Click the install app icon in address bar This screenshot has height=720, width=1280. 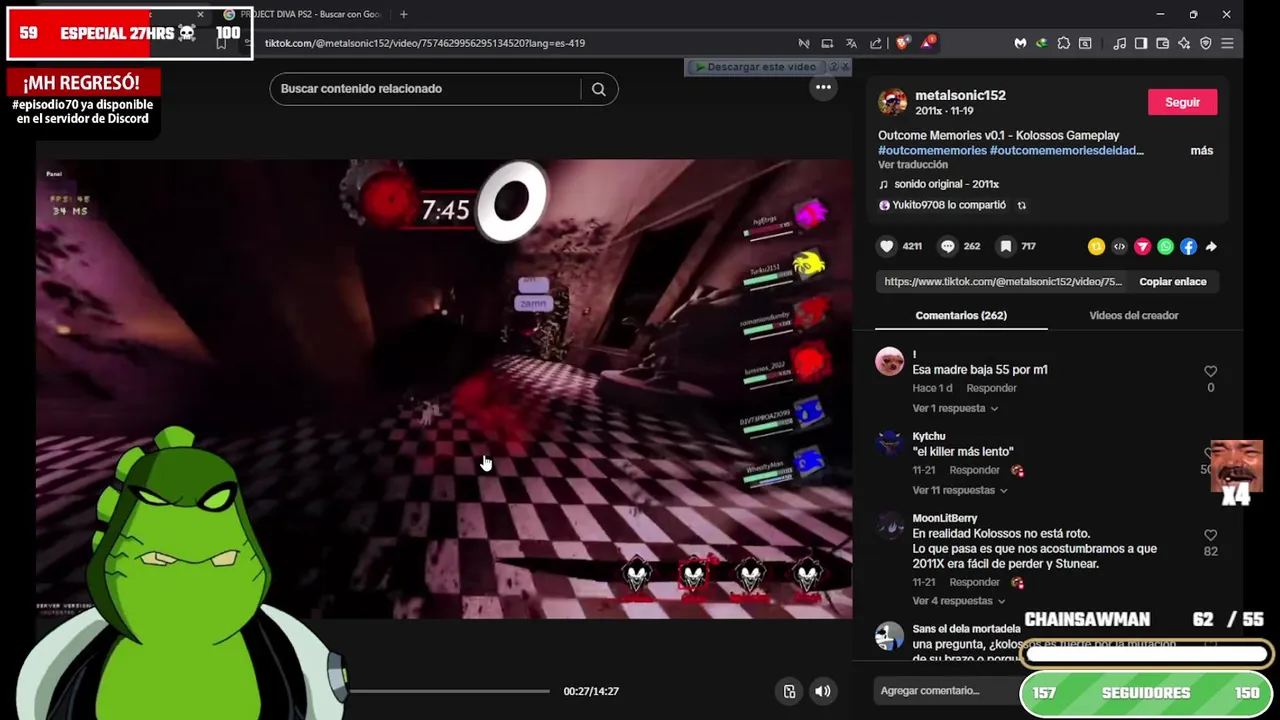point(827,43)
